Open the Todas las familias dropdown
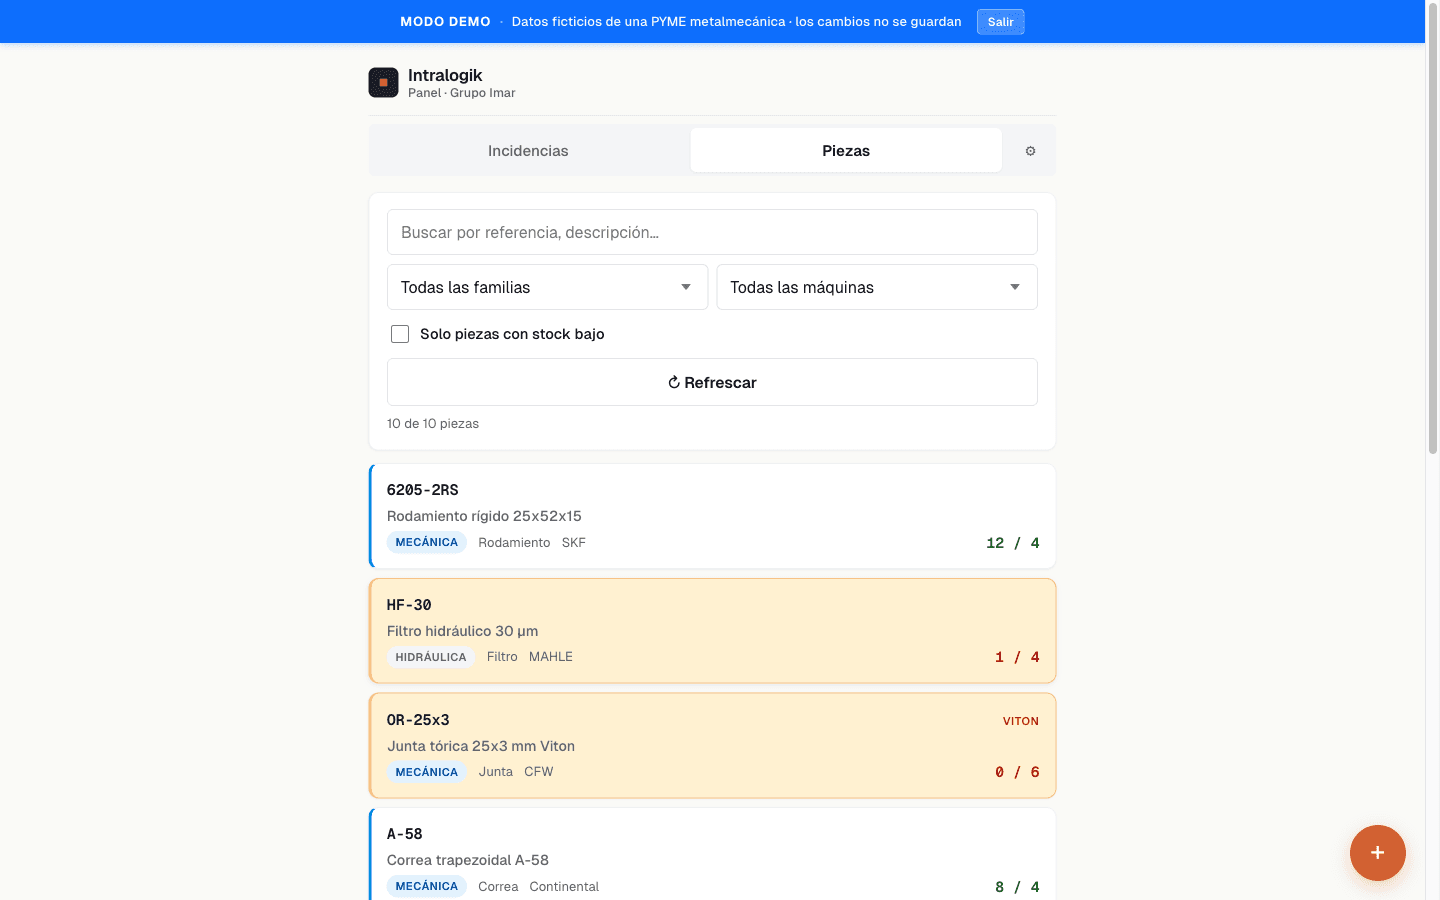Viewport: 1440px width, 900px height. [x=547, y=287]
